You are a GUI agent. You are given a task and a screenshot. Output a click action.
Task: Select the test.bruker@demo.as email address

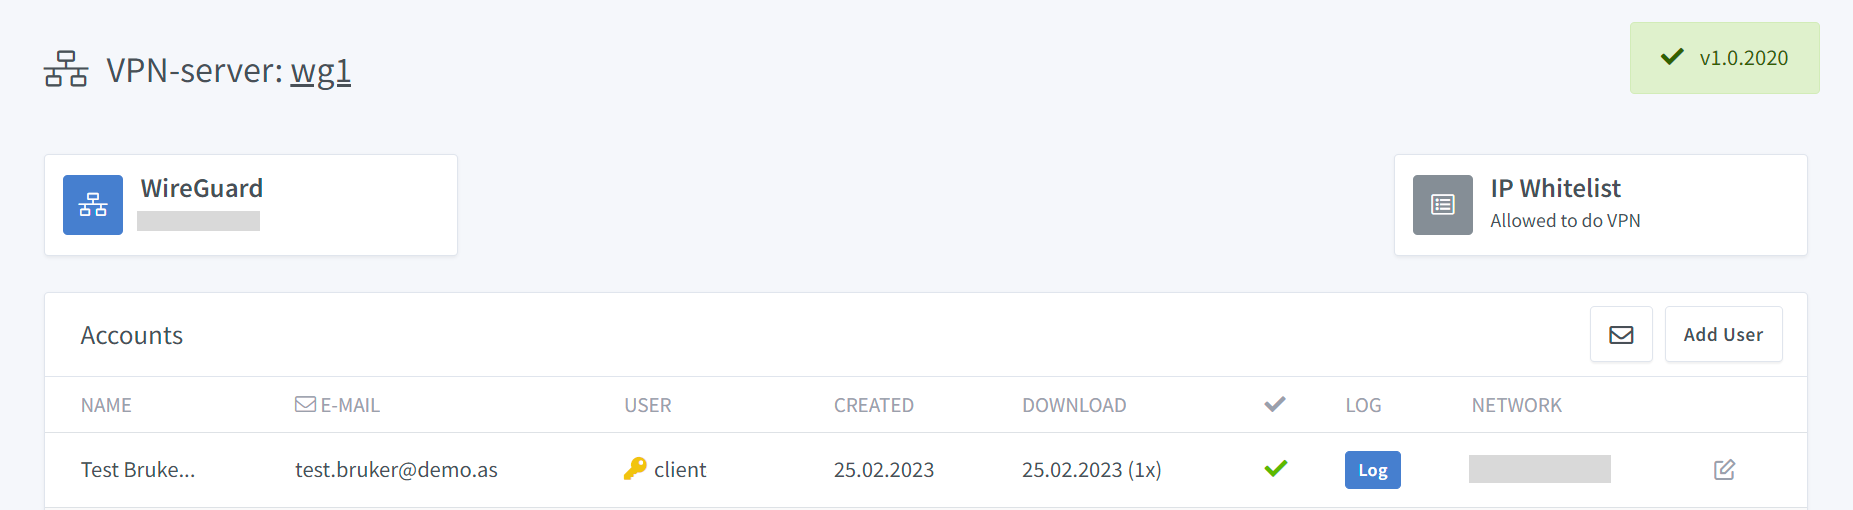(x=396, y=470)
